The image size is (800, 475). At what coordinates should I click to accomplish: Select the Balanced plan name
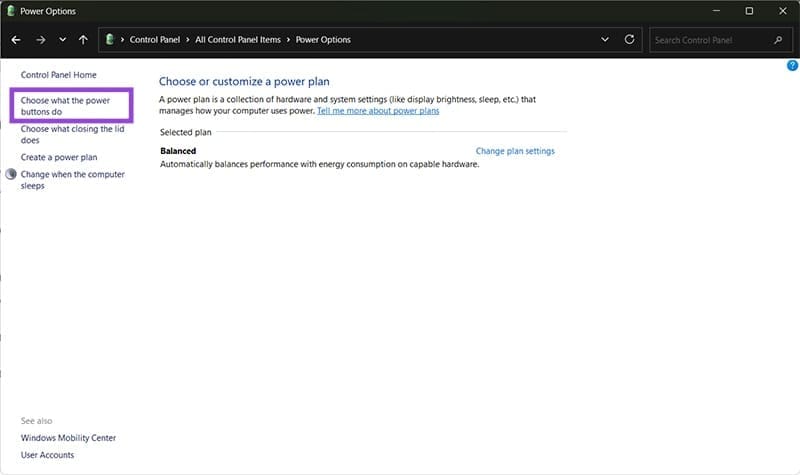[x=178, y=151]
